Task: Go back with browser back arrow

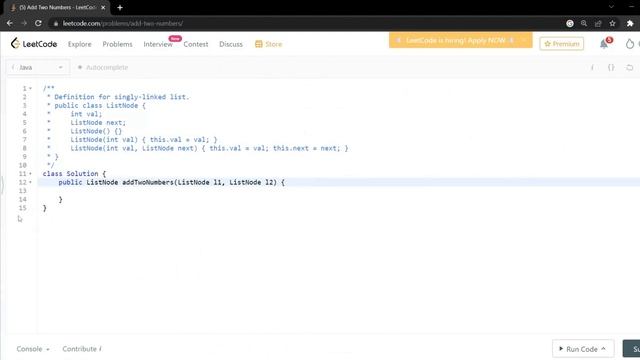Action: point(10,23)
